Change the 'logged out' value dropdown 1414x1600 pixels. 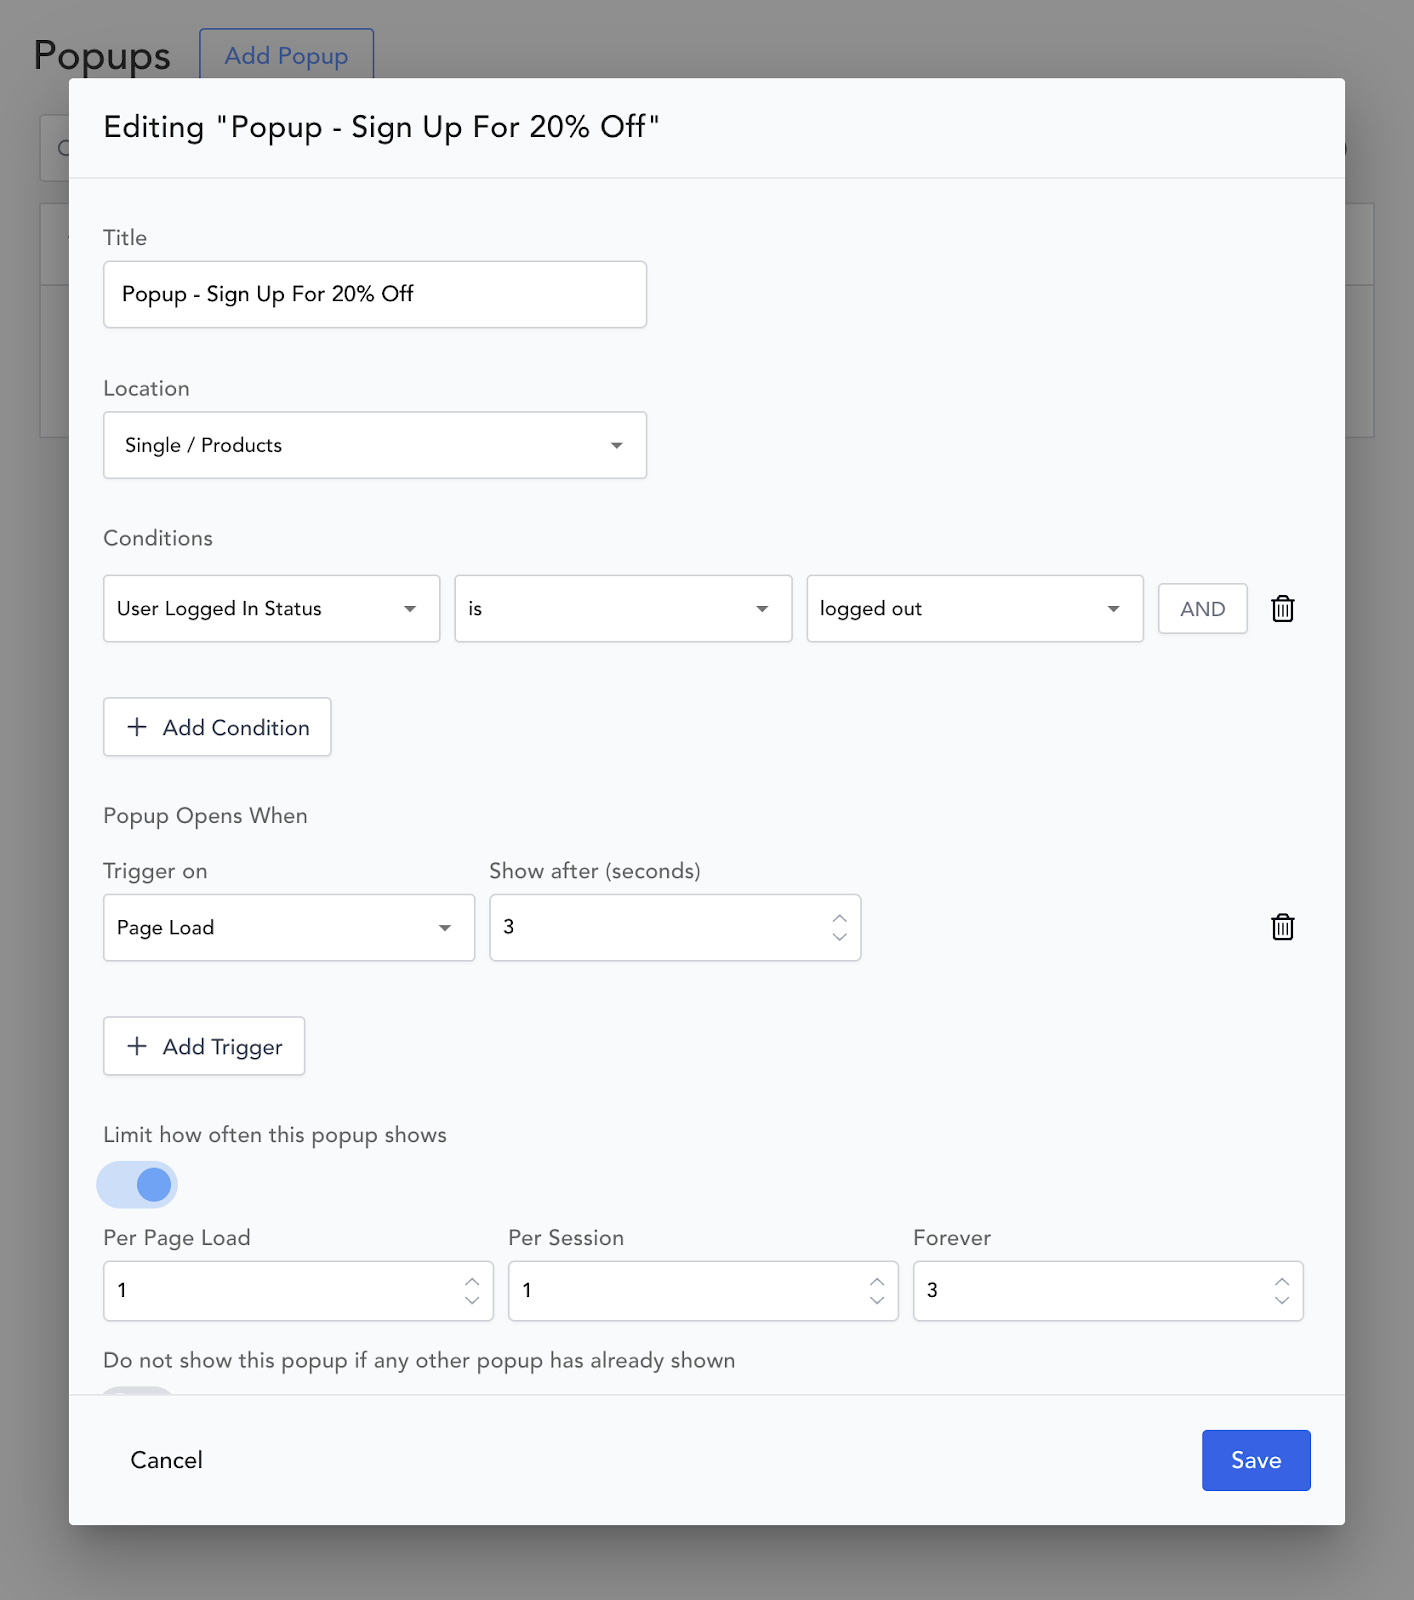click(974, 609)
